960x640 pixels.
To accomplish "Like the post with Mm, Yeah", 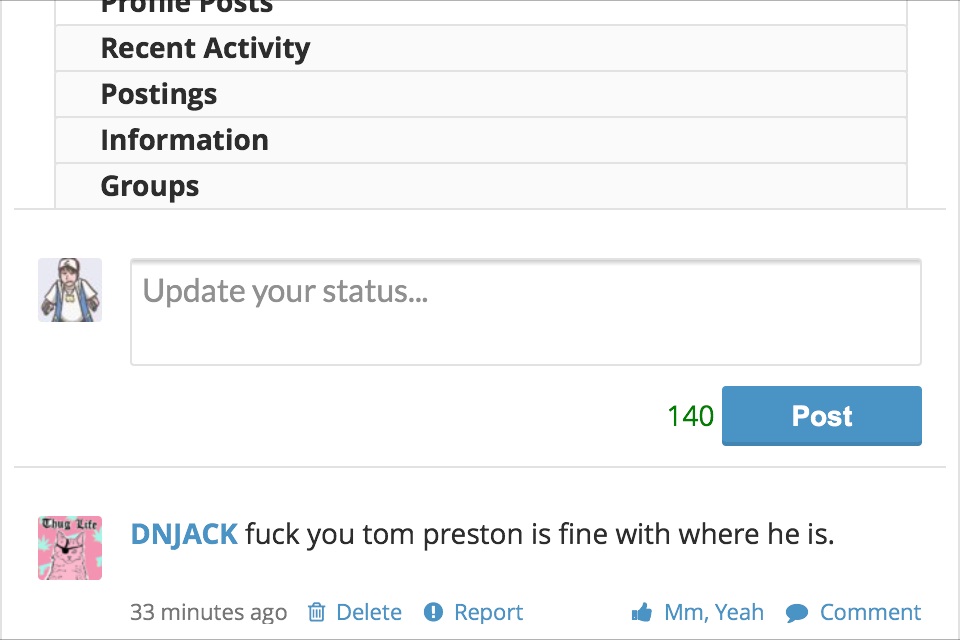I will (714, 612).
